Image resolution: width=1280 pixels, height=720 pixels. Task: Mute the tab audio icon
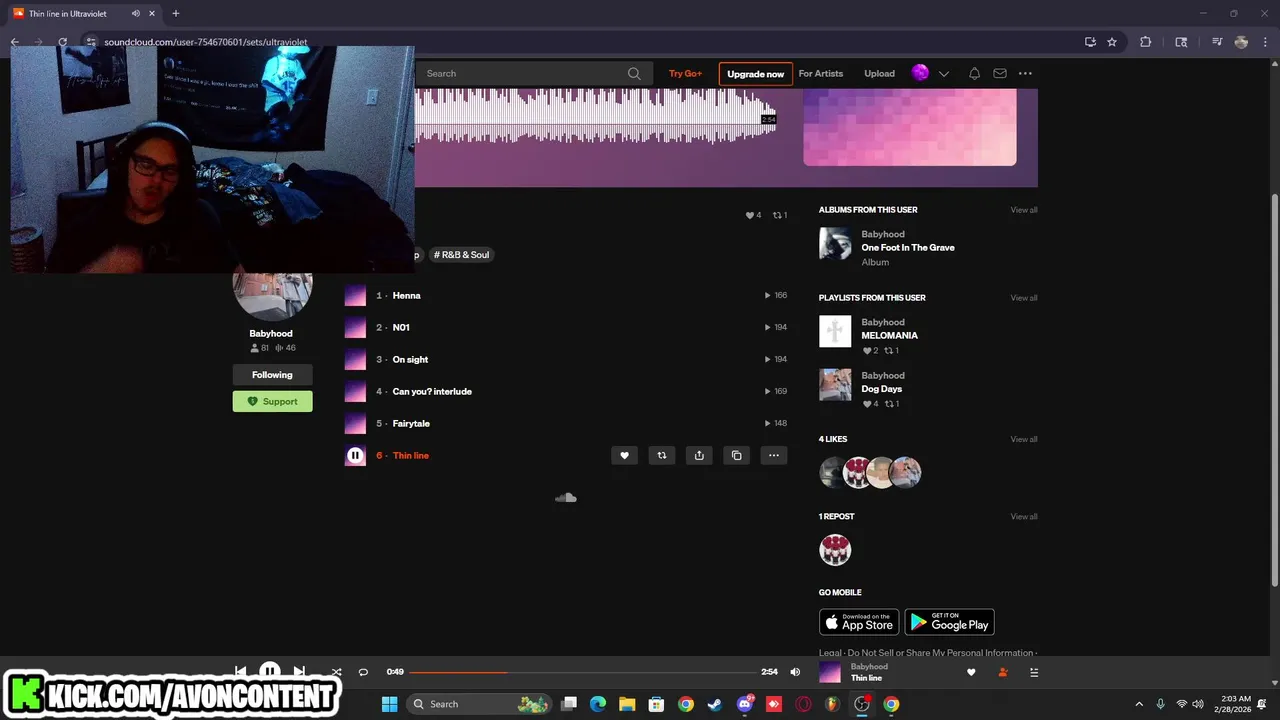point(135,13)
